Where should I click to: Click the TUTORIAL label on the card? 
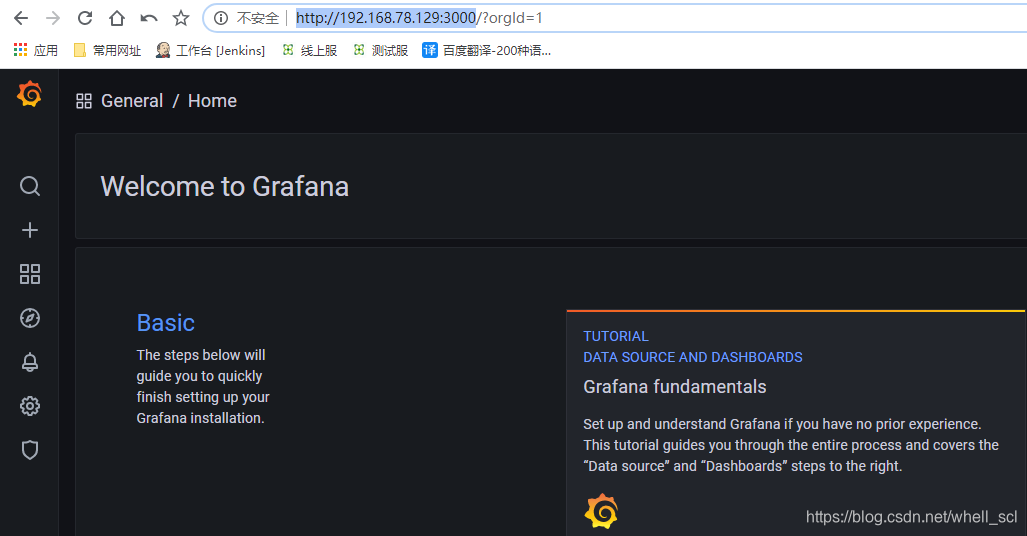pyautogui.click(x=616, y=336)
